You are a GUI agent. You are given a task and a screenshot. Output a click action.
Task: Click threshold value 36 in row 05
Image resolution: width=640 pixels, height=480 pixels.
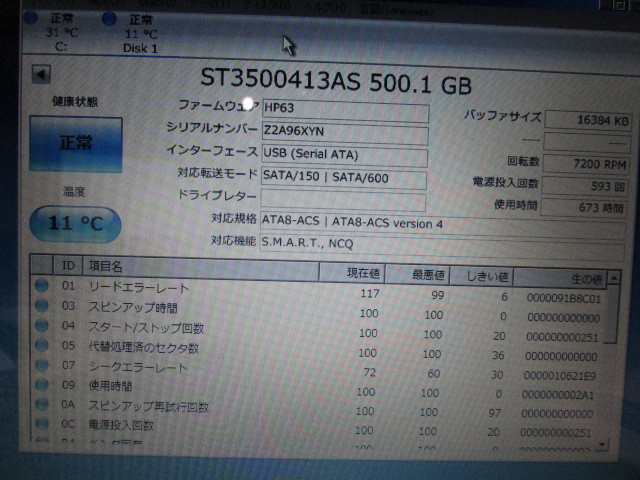point(498,356)
